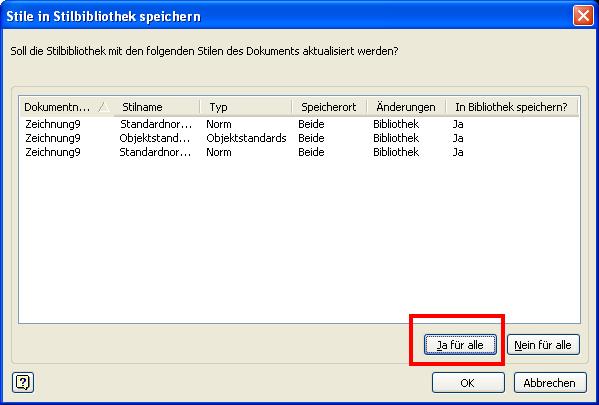Viewport: 599px width, 405px height.
Task: Sort by the Dokumentname column header
Action: point(66,107)
